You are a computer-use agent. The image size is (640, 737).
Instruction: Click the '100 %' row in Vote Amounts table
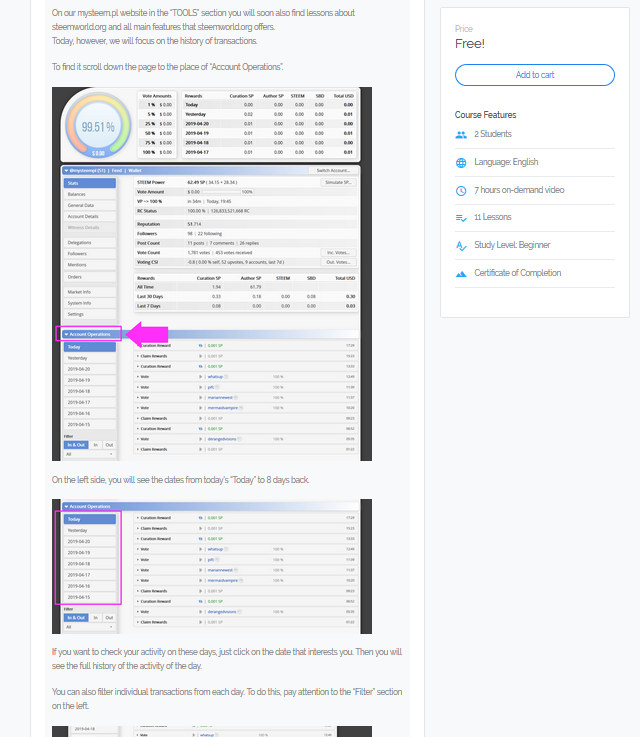click(157, 152)
